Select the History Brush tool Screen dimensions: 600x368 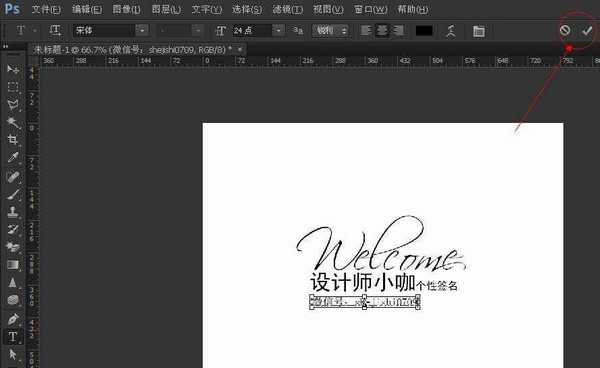(13, 229)
